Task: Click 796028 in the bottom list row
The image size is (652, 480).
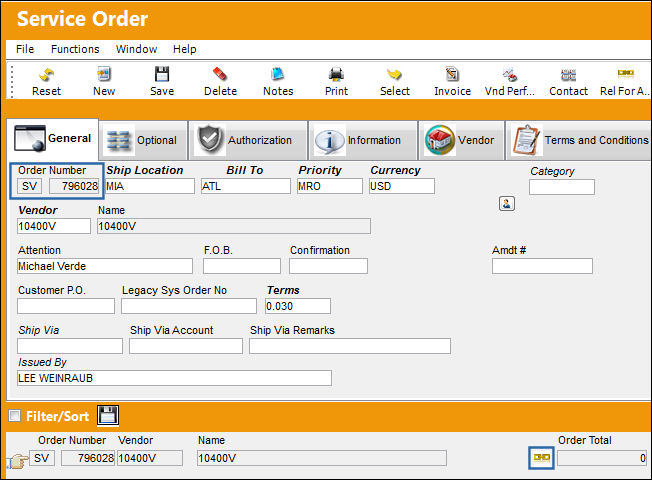Action: coord(88,458)
